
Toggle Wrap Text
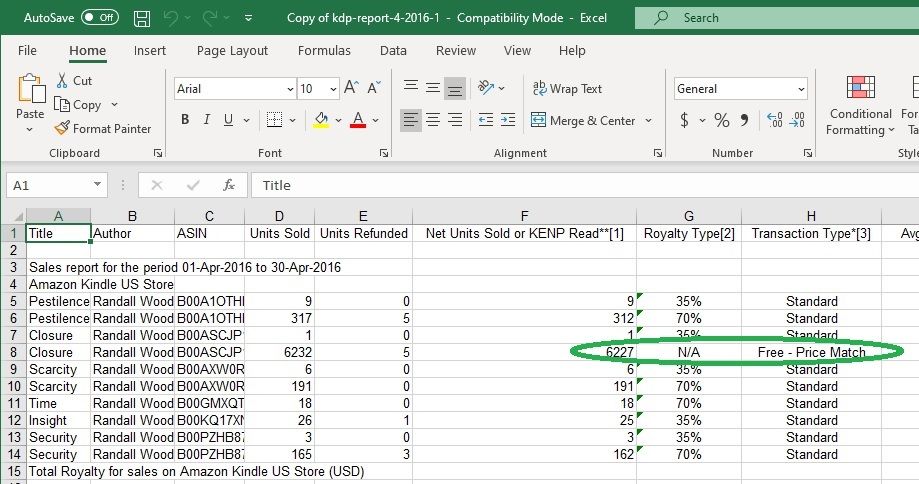tap(567, 88)
